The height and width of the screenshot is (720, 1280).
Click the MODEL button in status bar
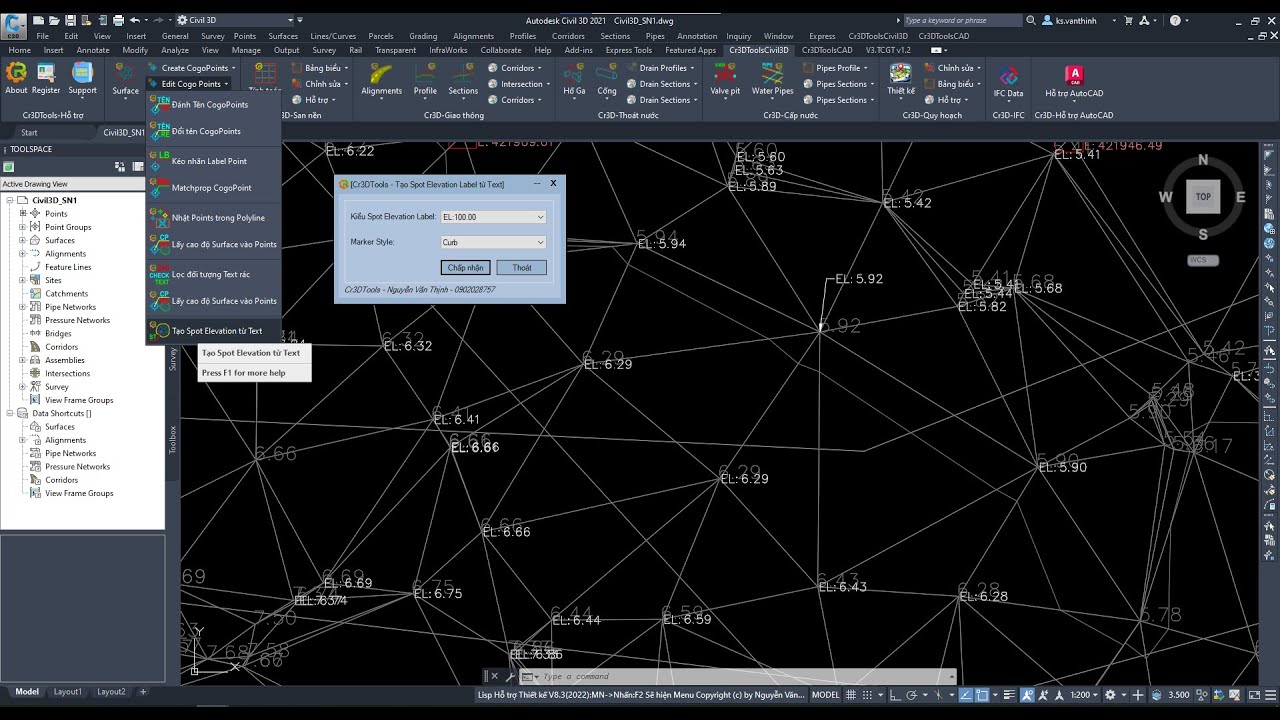[826, 694]
